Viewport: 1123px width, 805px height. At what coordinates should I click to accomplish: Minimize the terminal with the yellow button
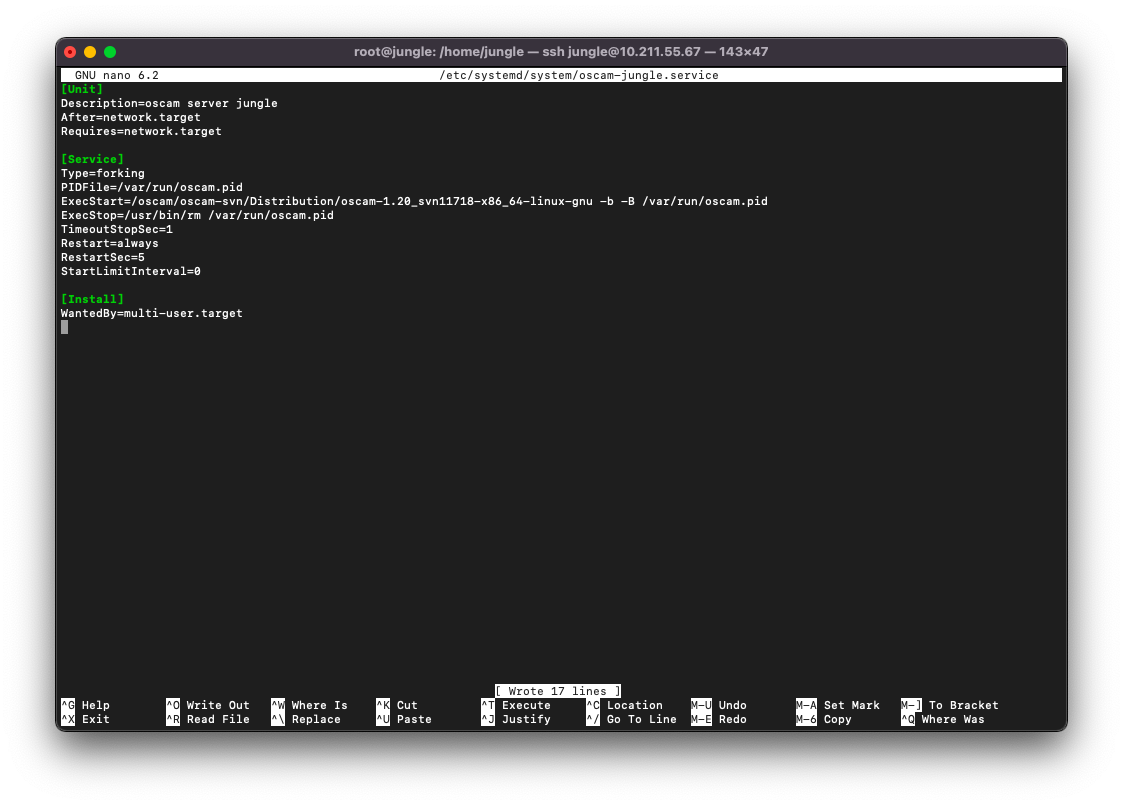pyautogui.click(x=90, y=52)
